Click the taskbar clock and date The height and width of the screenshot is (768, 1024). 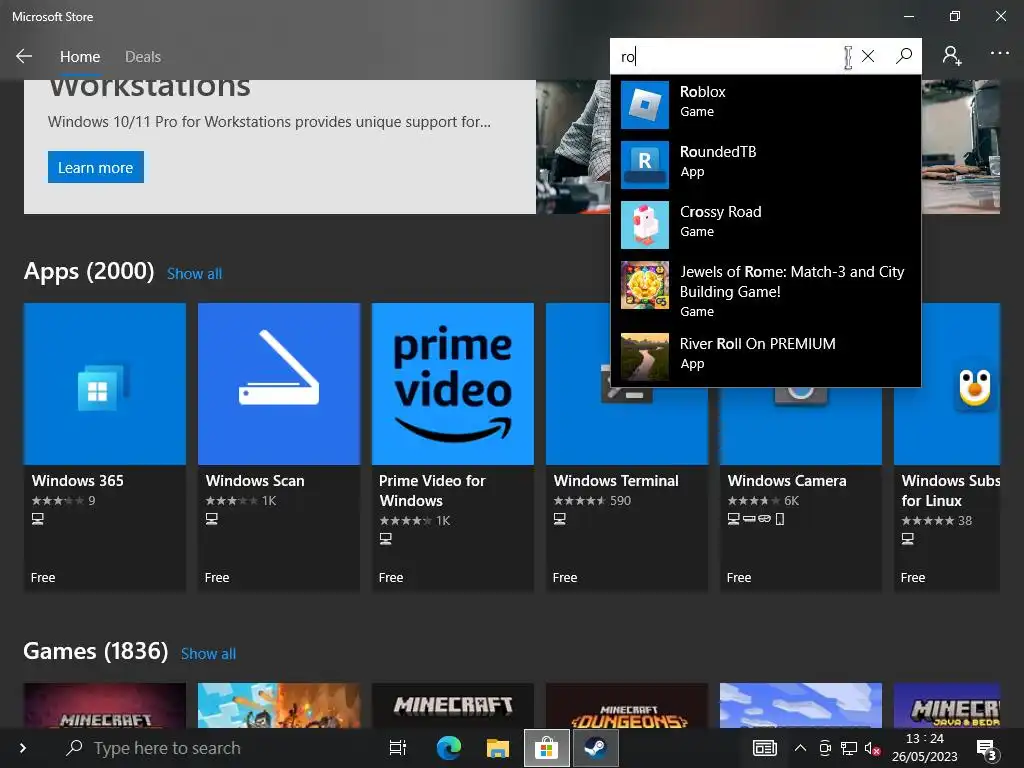[x=925, y=748]
